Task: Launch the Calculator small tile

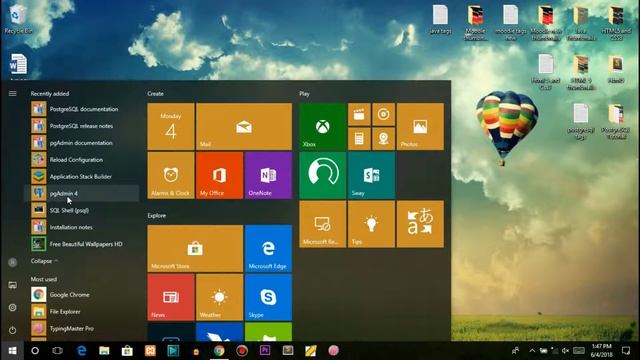Action: [359, 139]
